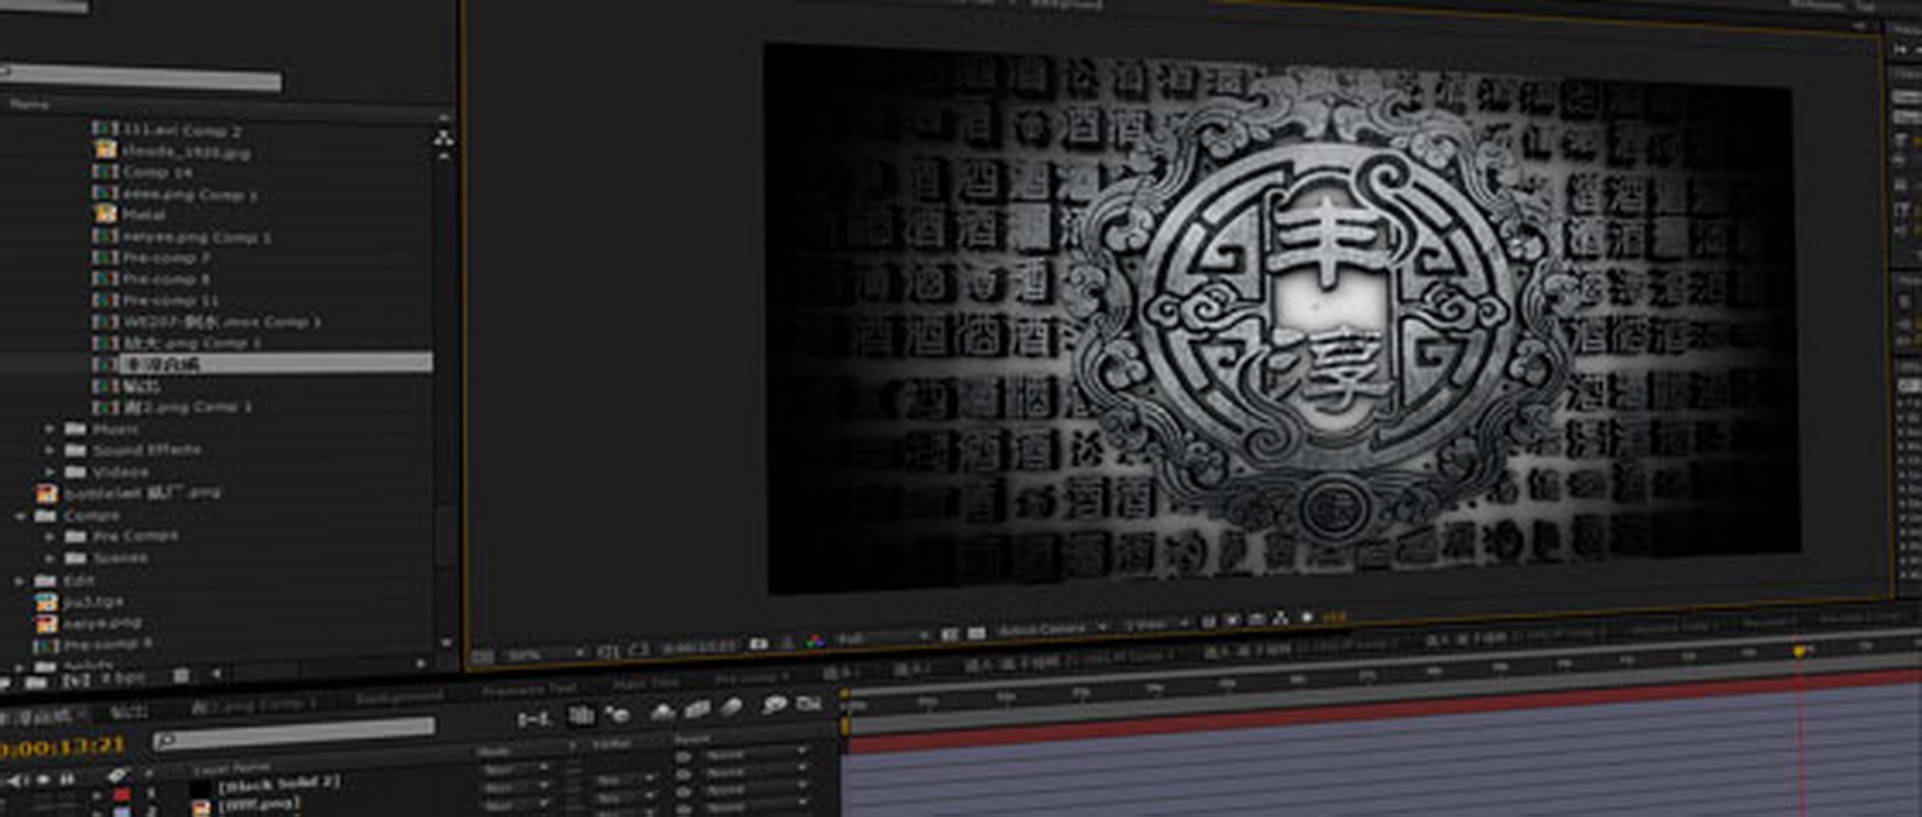Image resolution: width=1922 pixels, height=817 pixels.
Task: Click the Comp Flowchart icon in viewer bar
Action: (1280, 620)
